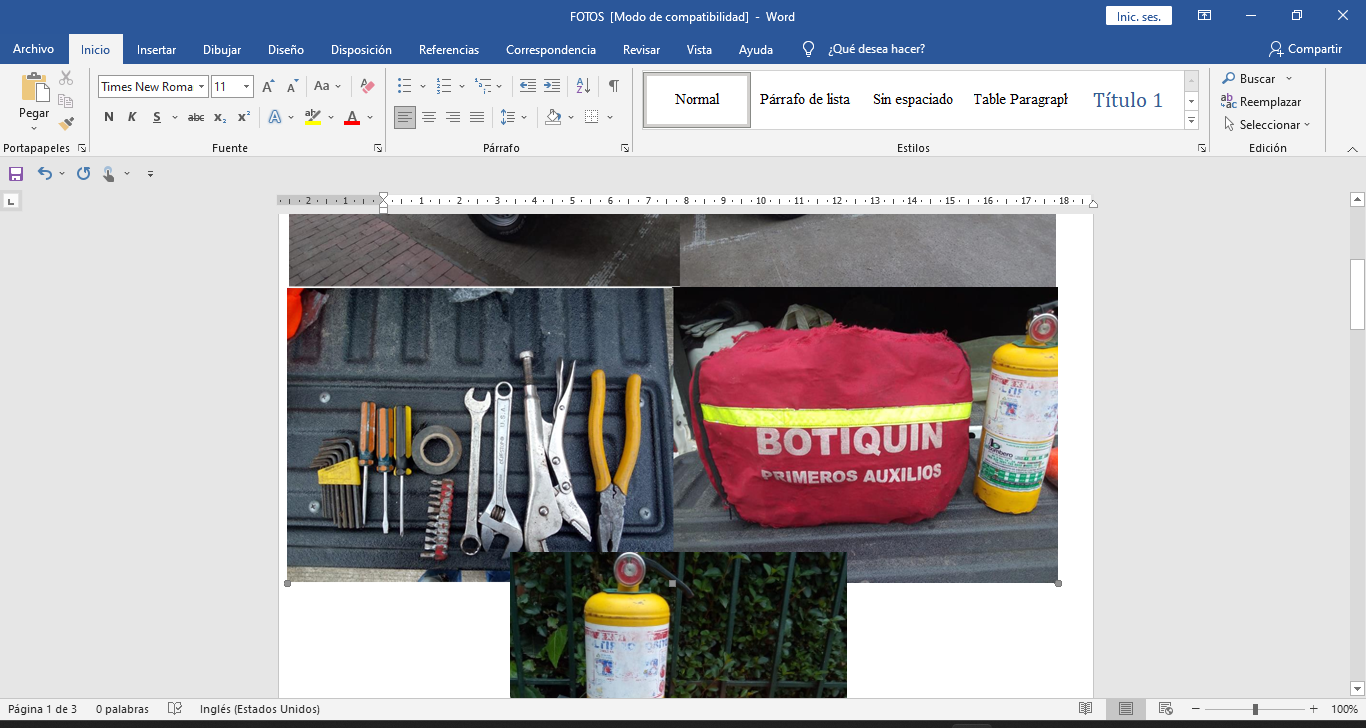Switch to the Referencias tab

click(448, 49)
